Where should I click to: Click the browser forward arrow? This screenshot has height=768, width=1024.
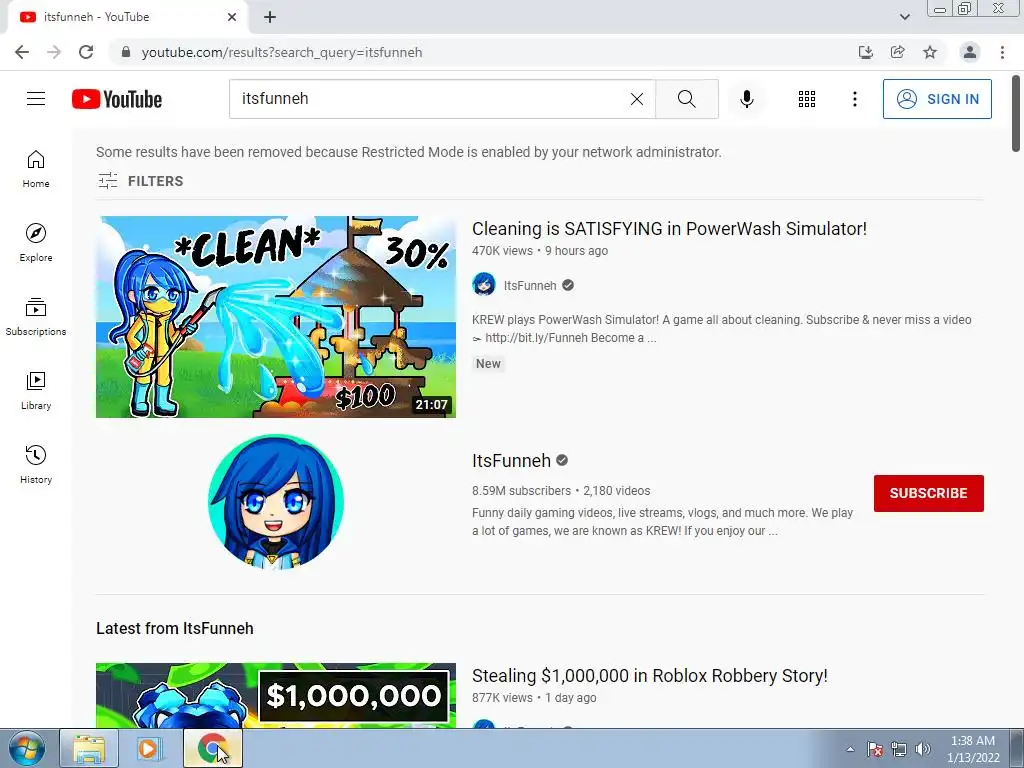click(x=54, y=52)
